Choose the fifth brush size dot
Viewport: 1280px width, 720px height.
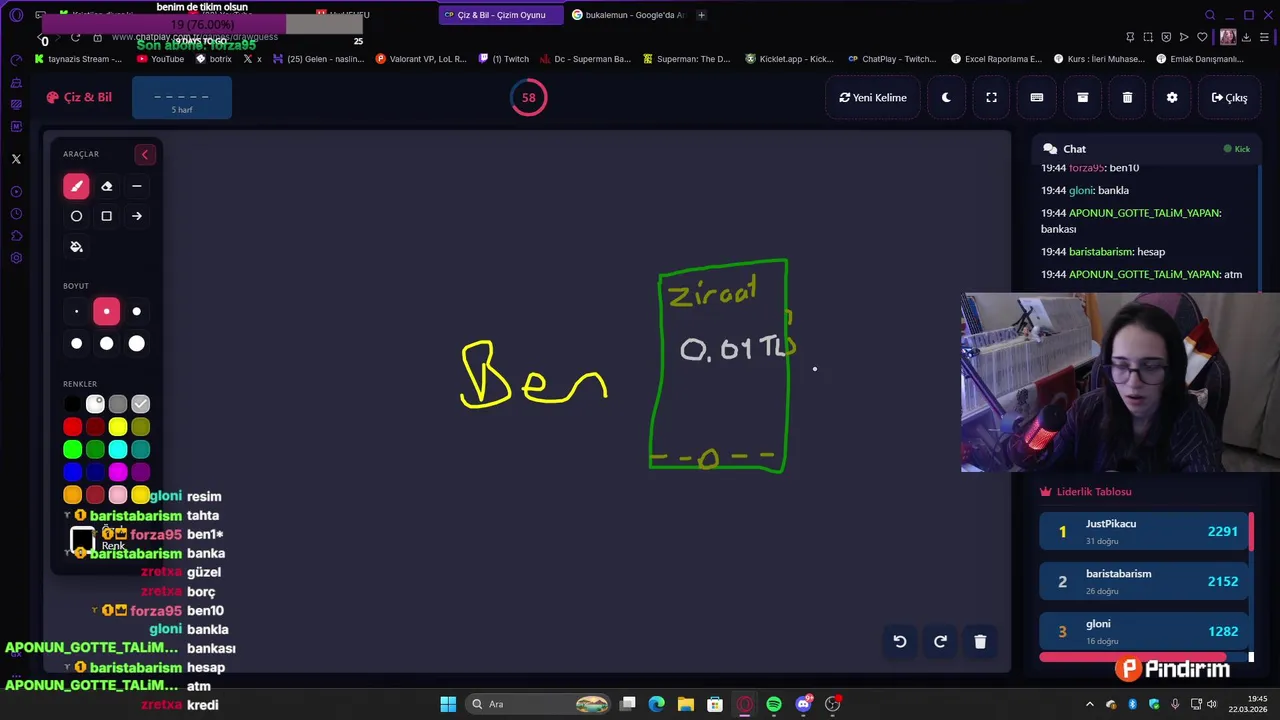click(107, 344)
